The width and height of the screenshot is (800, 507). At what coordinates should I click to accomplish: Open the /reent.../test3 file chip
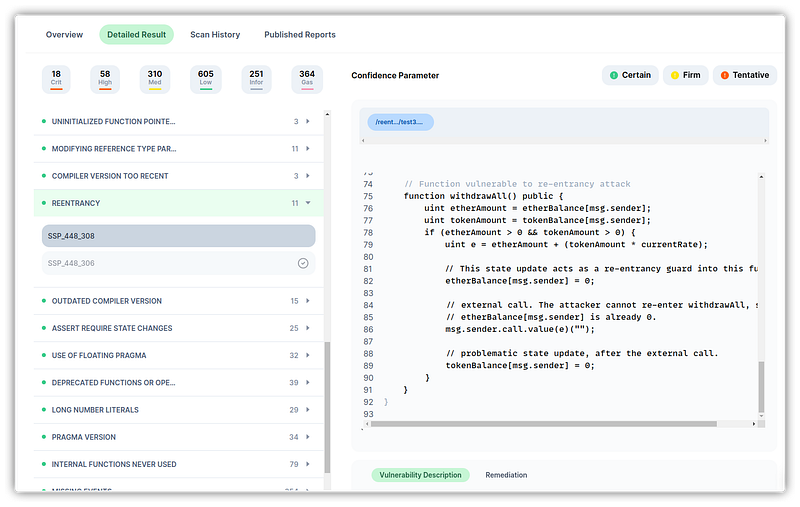[x=400, y=122]
